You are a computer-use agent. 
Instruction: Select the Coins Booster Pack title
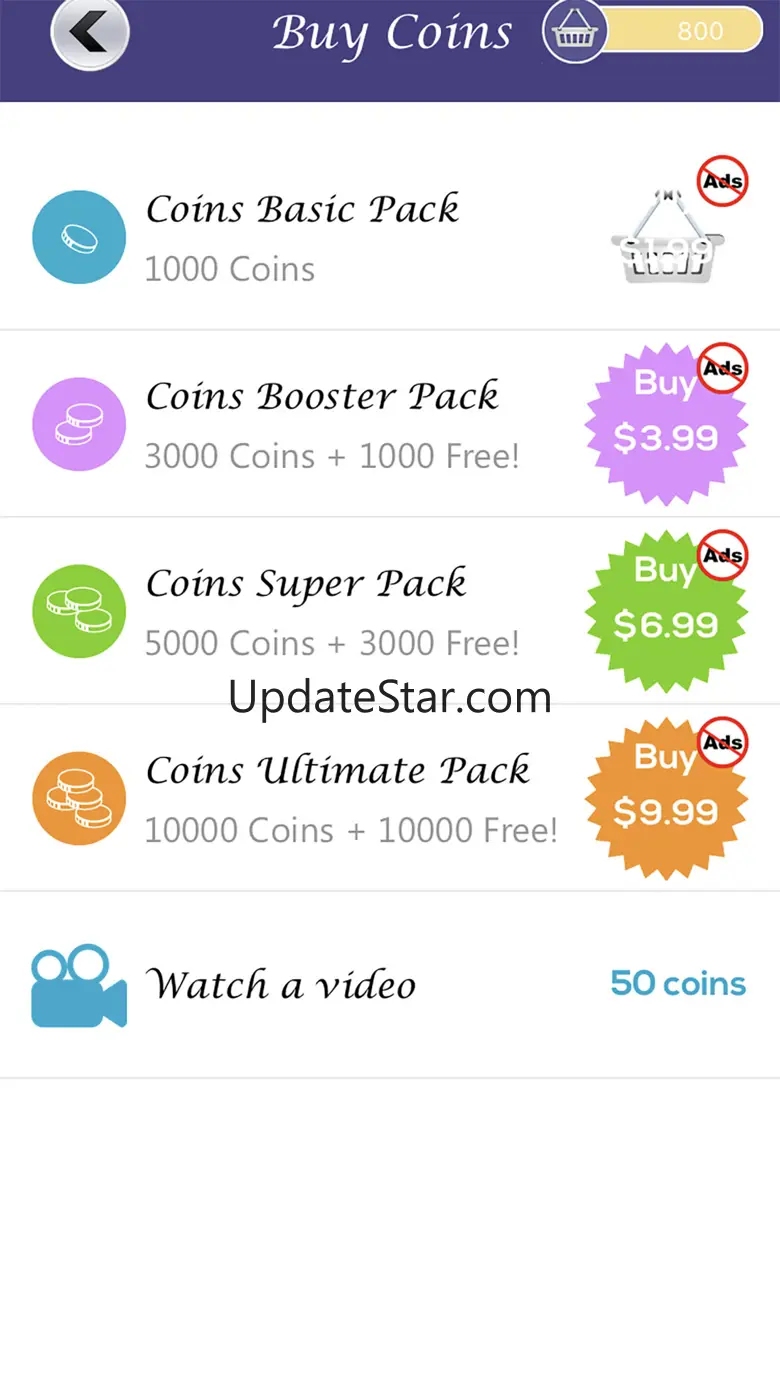pos(322,396)
